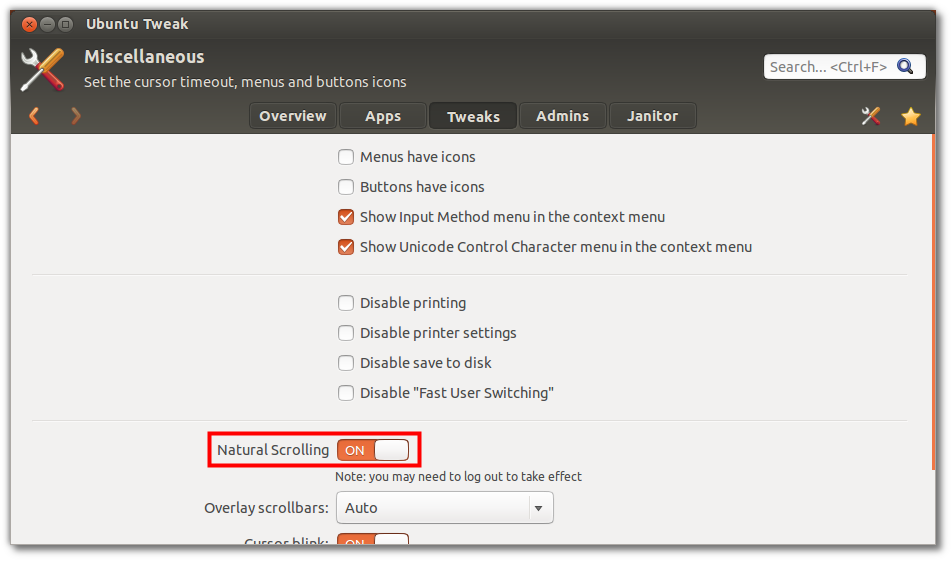Tick Disable "Fast User Switching" checkbox

[346, 393]
